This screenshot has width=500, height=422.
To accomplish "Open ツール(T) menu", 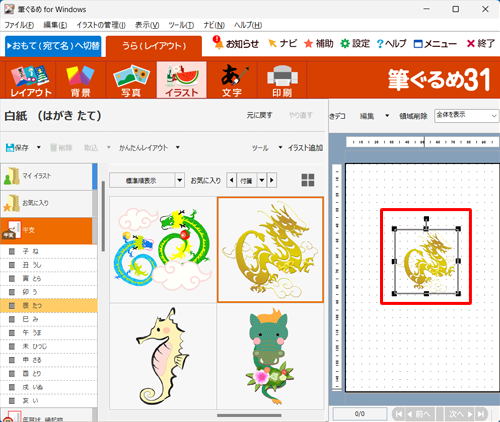I will 181,25.
